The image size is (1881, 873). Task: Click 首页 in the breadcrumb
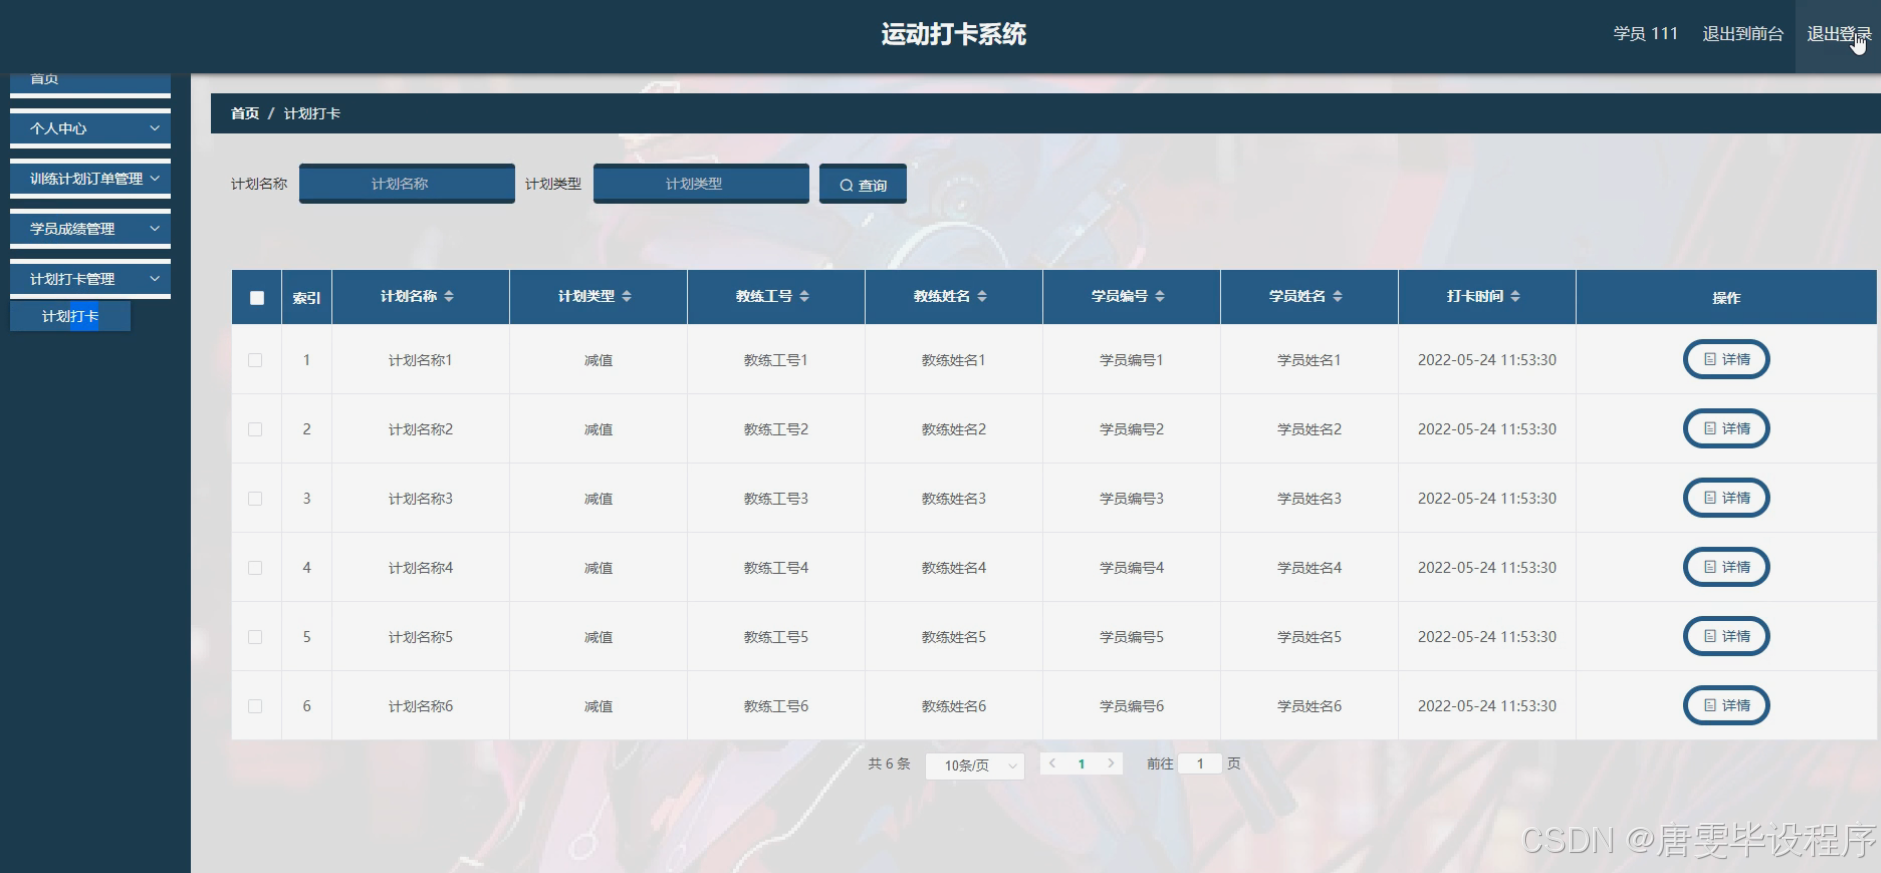245,114
